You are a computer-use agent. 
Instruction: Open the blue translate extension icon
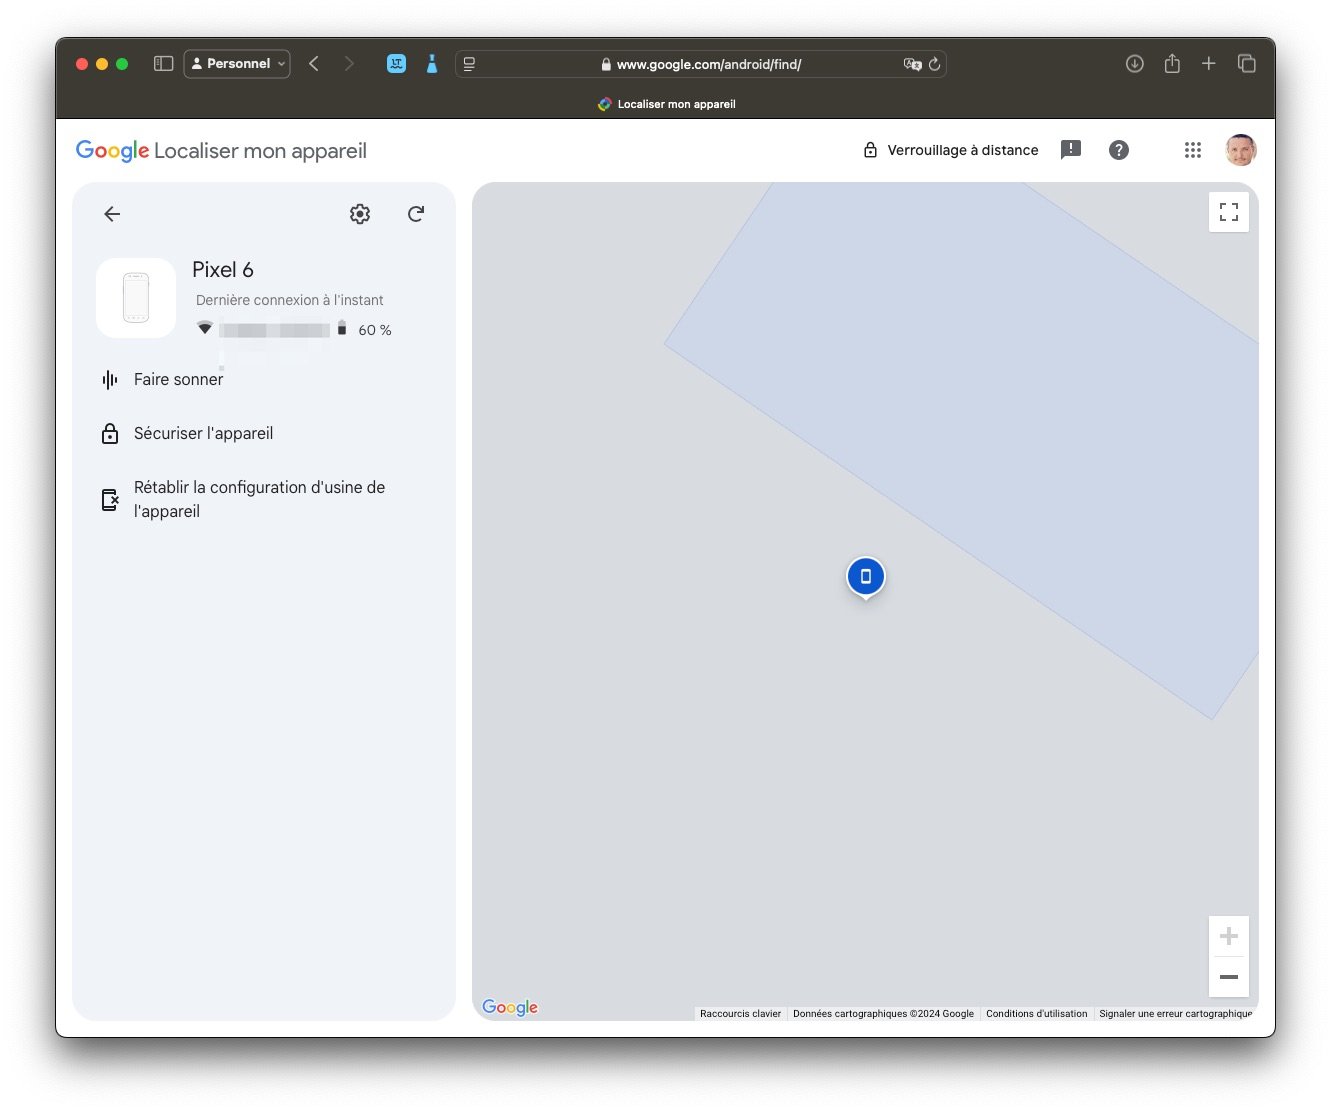396,64
